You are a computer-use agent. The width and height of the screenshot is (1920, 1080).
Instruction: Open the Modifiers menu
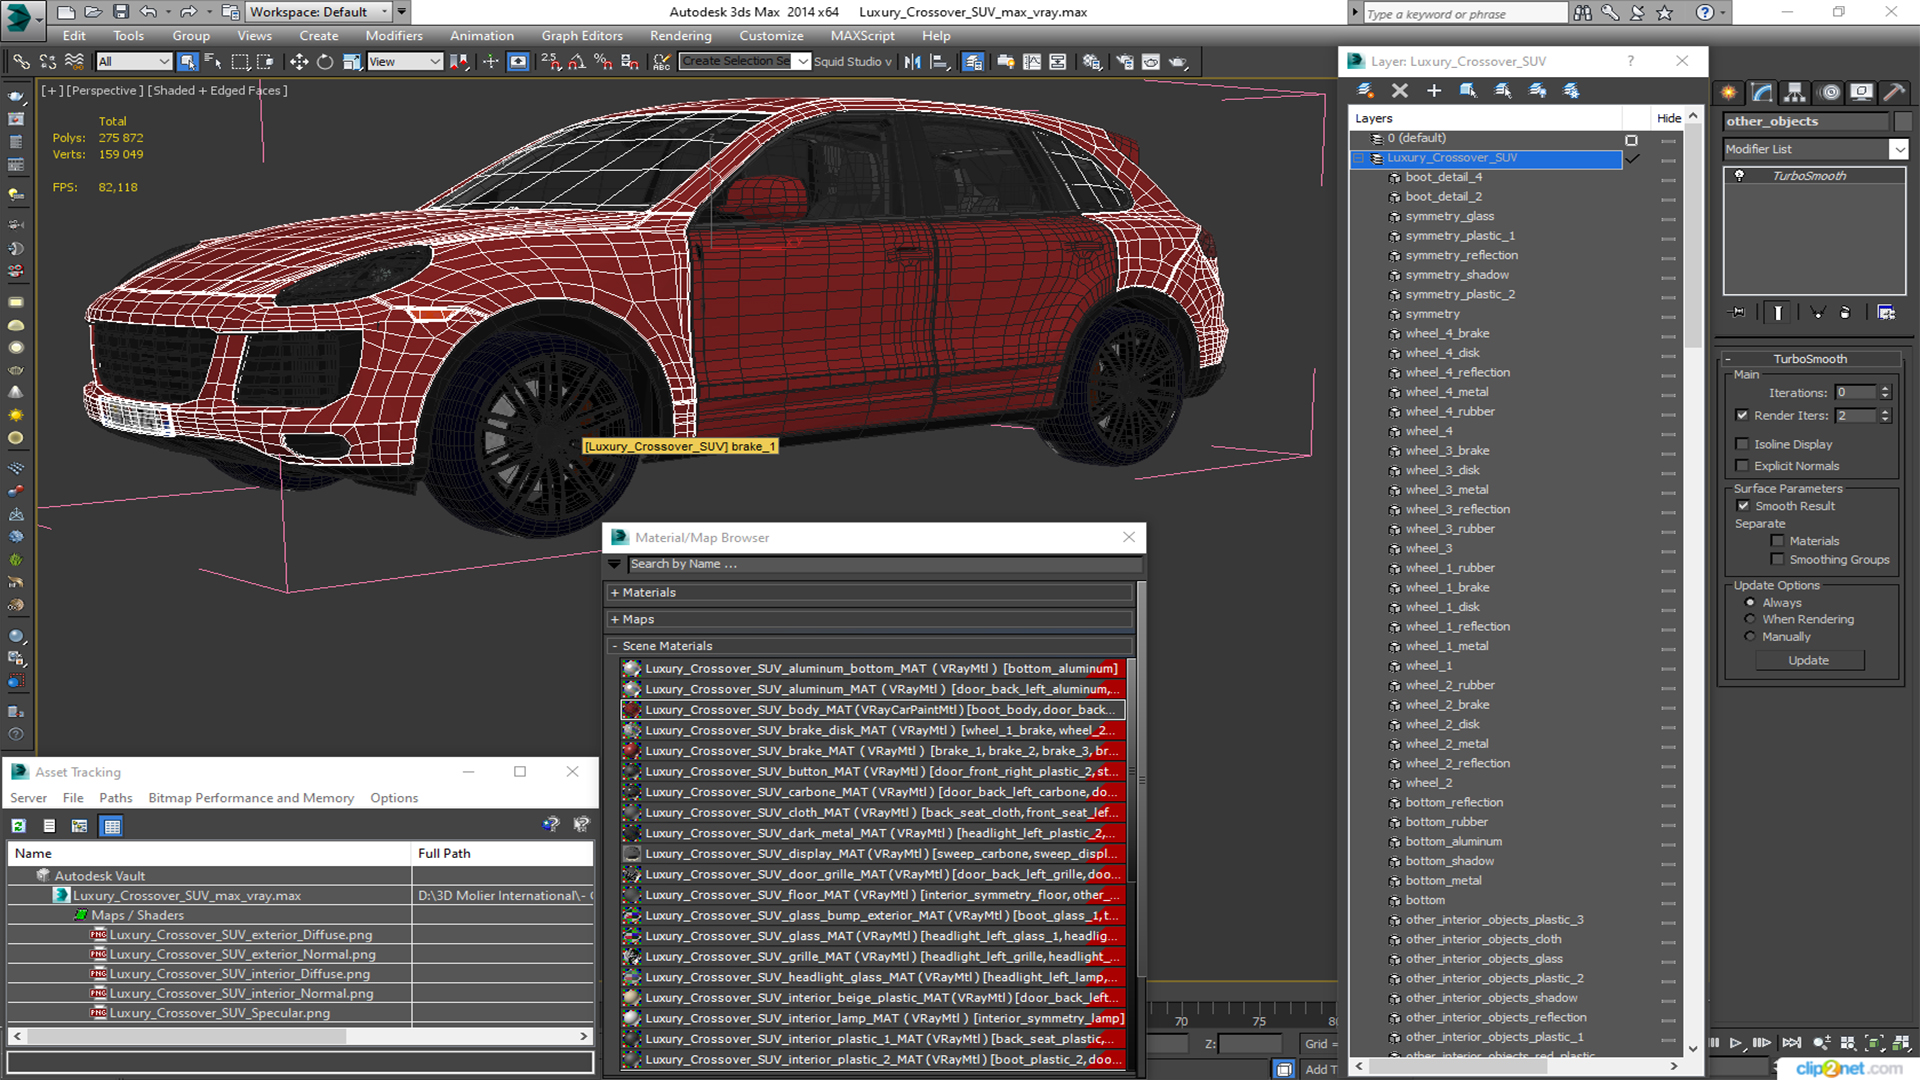(x=393, y=36)
